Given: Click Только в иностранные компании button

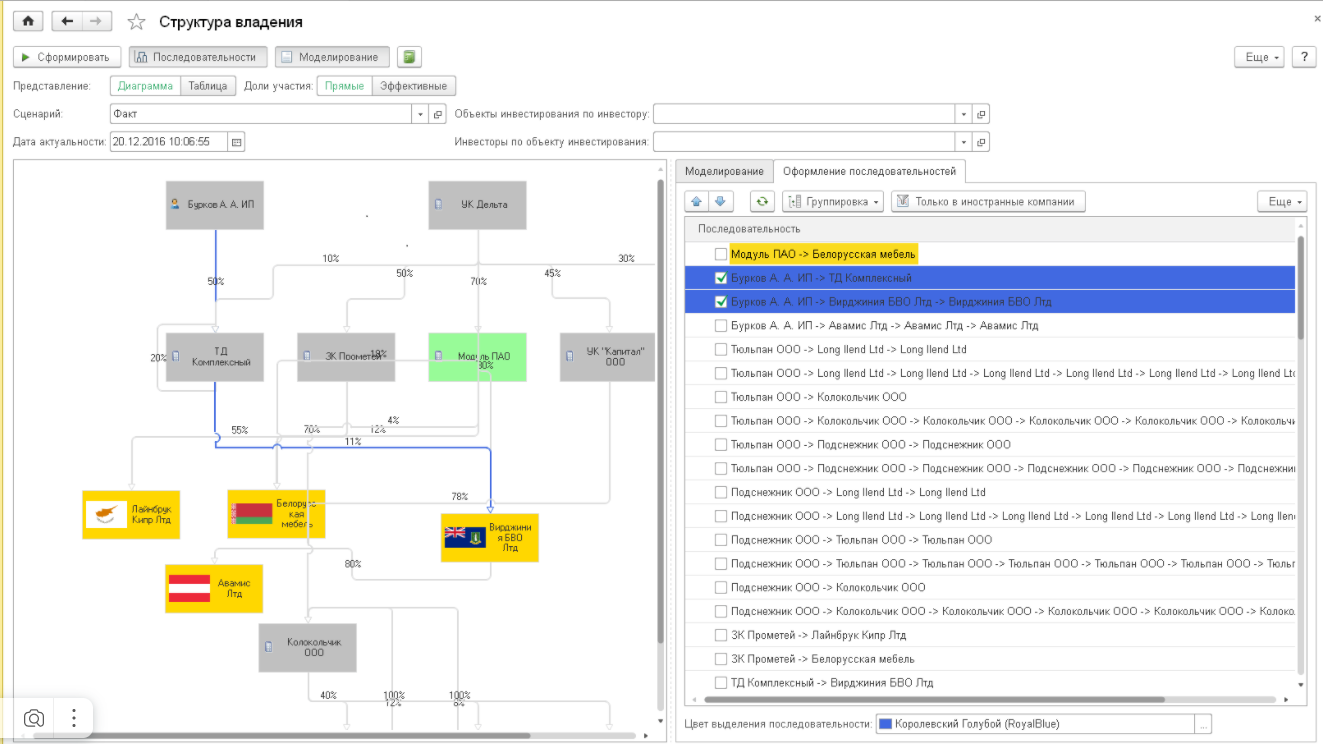Looking at the screenshot, I should [x=986, y=202].
